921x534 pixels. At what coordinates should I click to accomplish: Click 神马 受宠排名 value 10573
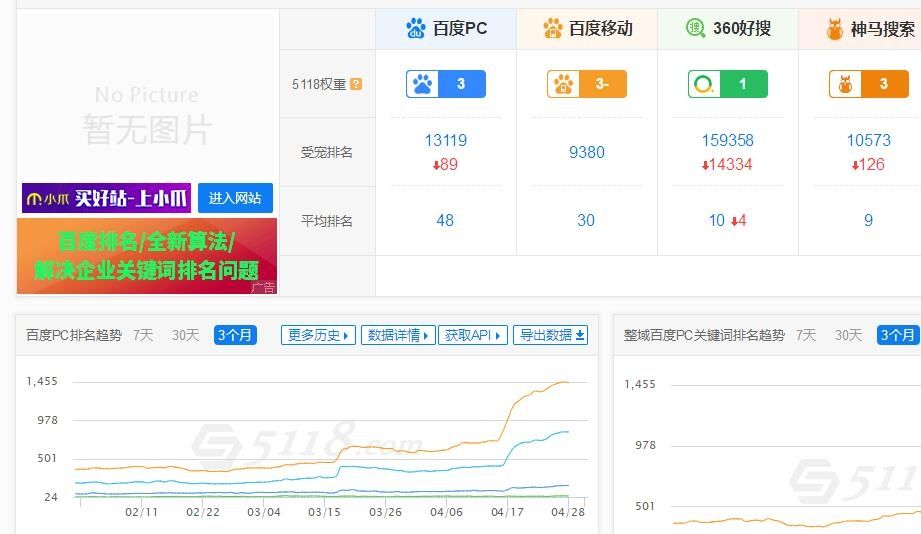click(x=869, y=140)
